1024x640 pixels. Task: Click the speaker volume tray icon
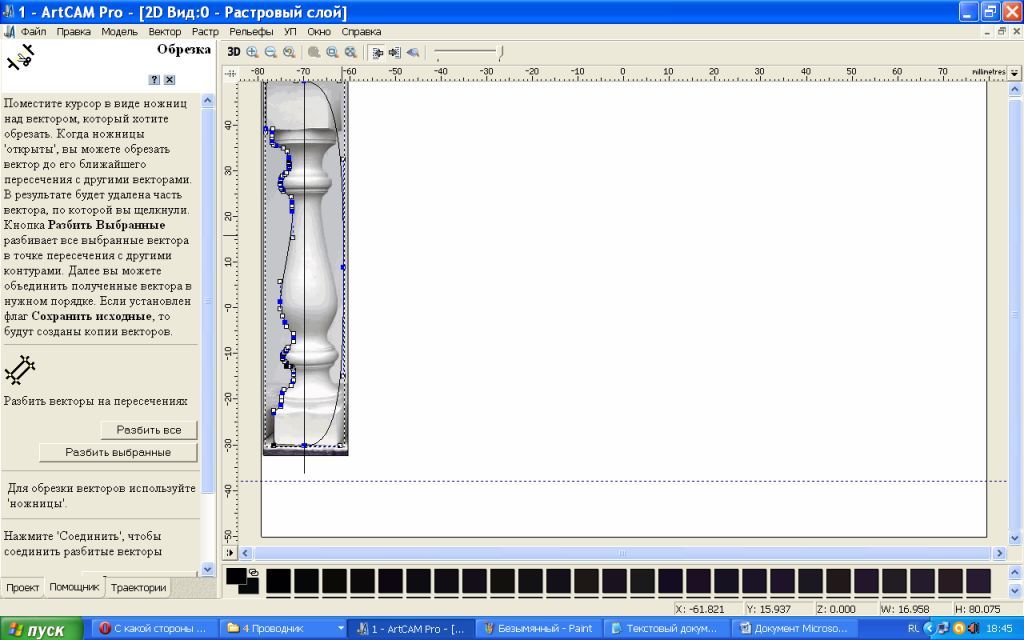[x=973, y=628]
